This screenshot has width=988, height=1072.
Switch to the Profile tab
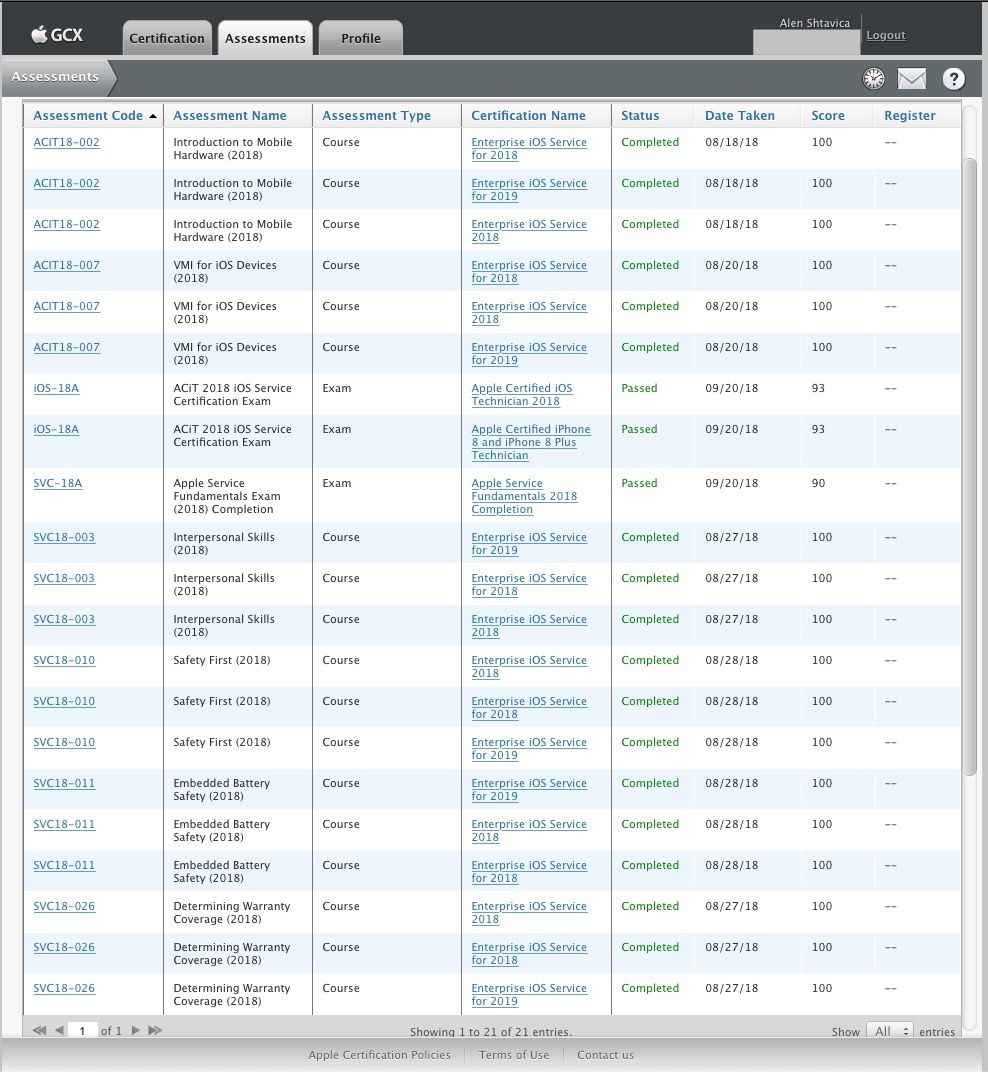point(360,39)
